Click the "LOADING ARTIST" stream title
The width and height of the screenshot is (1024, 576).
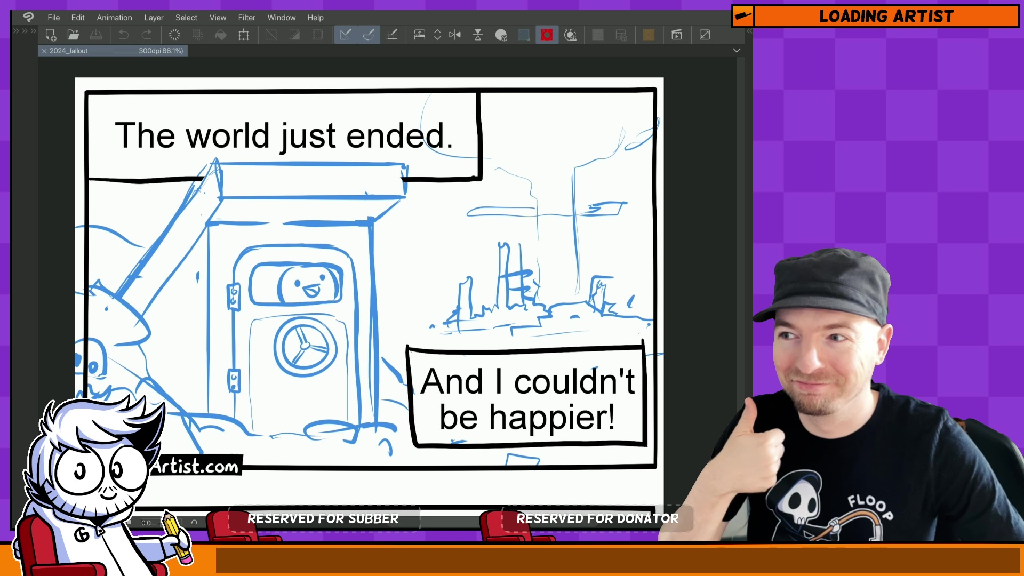pos(886,16)
